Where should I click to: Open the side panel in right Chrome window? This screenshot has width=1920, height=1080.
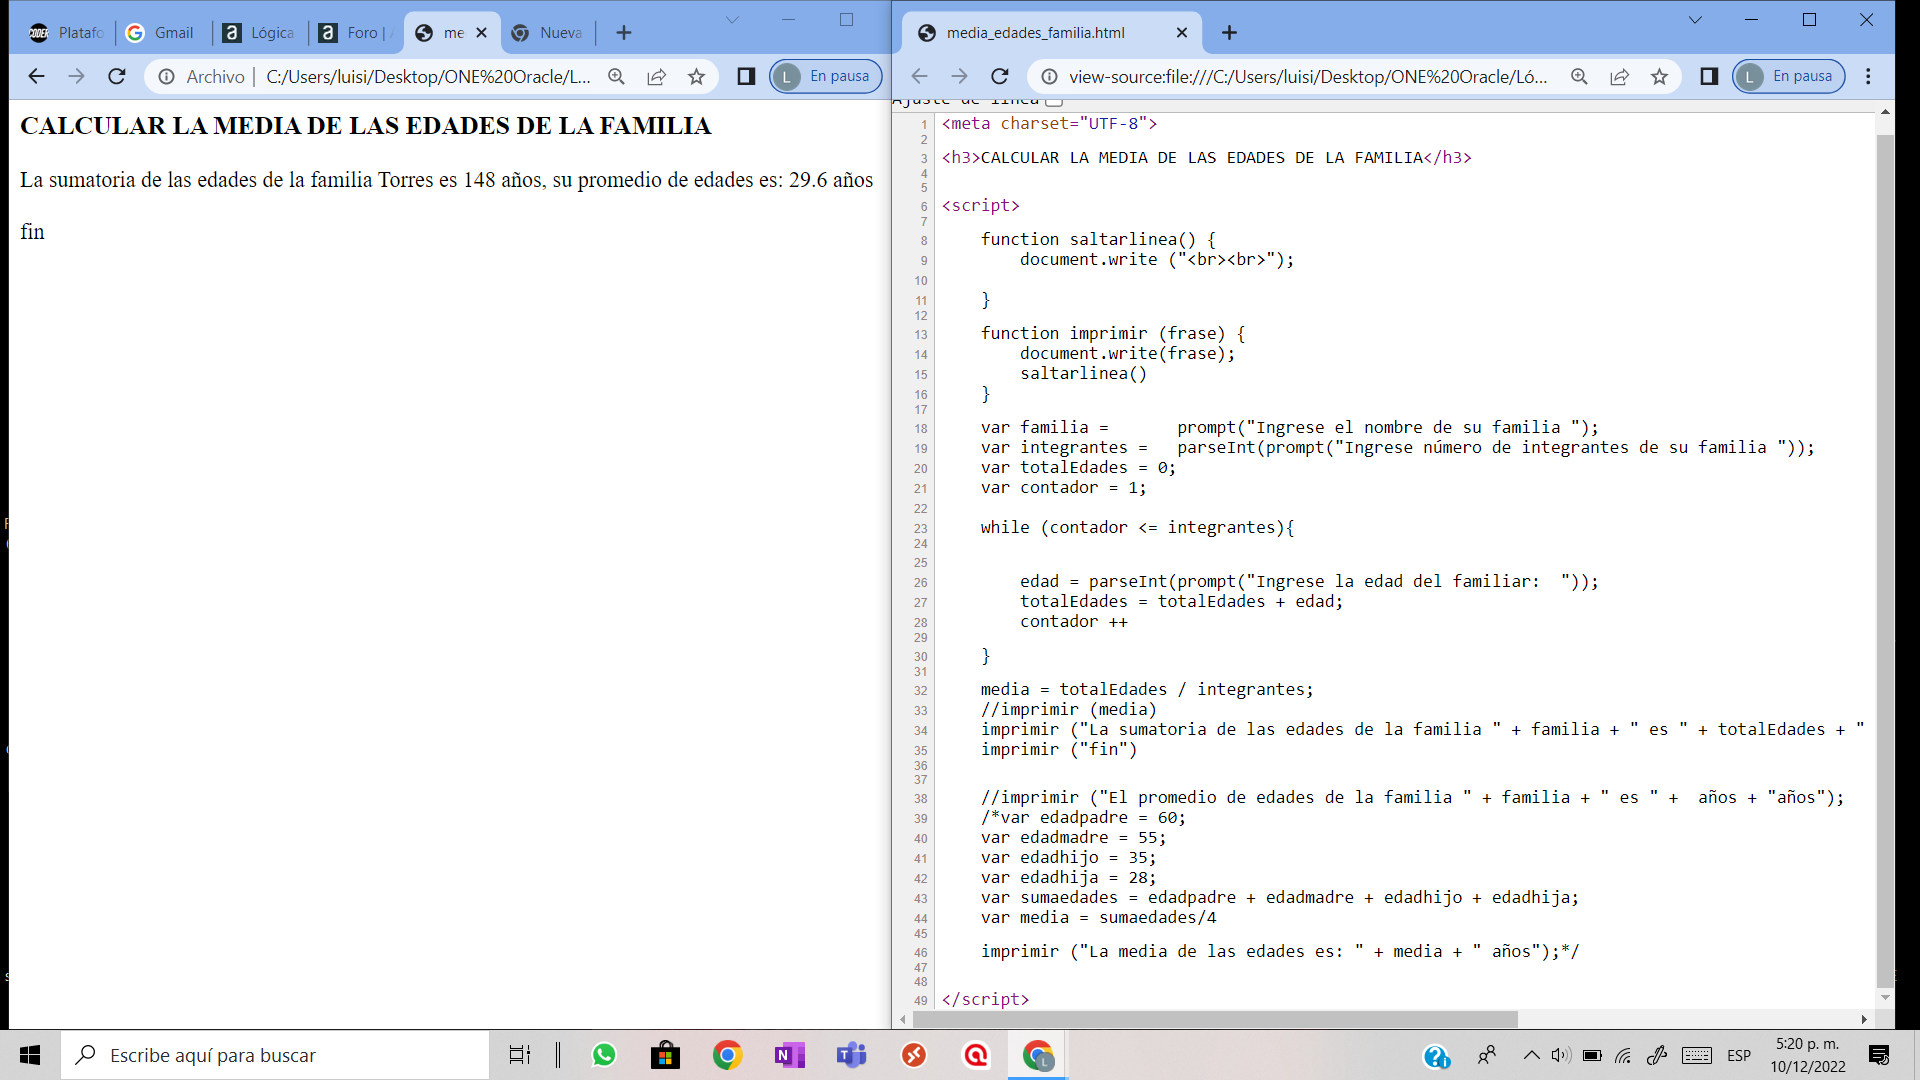1709,76
